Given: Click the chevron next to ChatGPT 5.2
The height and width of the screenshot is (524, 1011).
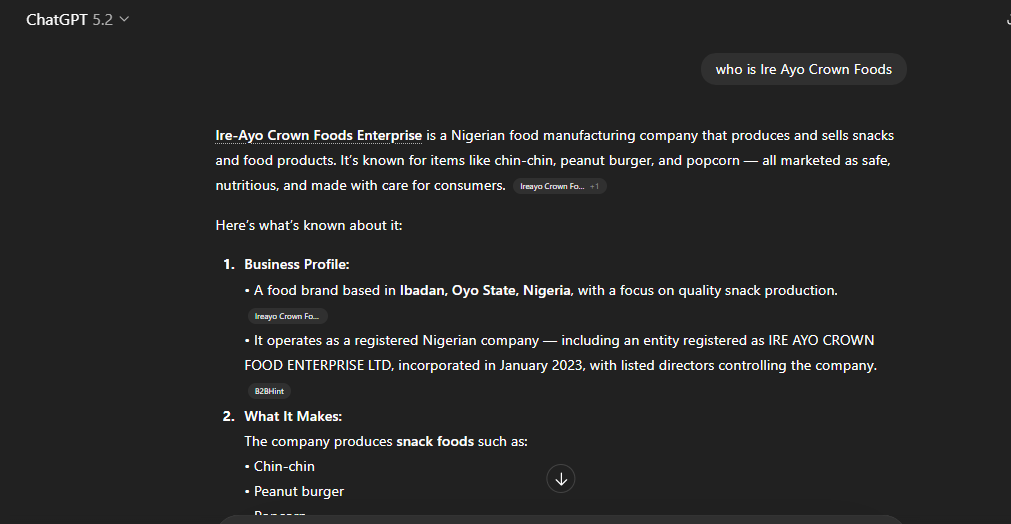Looking at the screenshot, I should pyautogui.click(x=125, y=20).
